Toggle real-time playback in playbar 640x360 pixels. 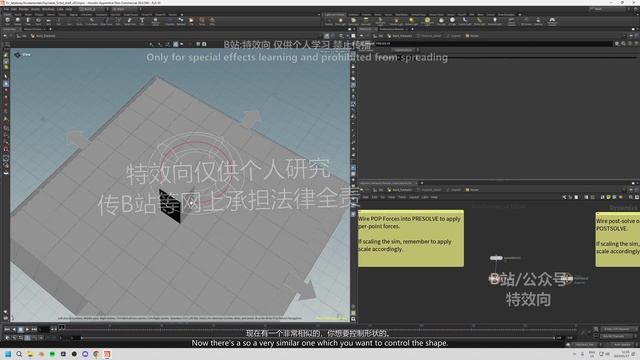pos(7,338)
